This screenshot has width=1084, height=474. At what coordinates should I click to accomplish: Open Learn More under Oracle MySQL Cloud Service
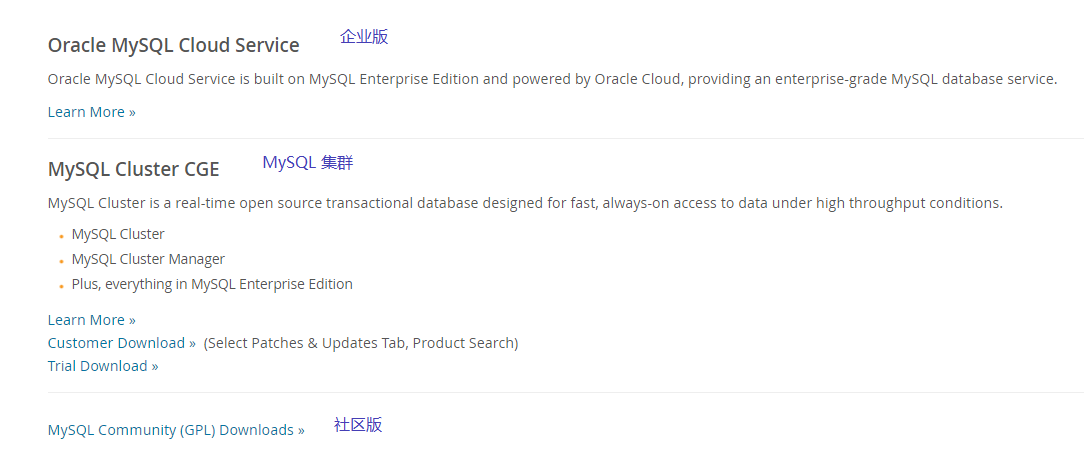click(x=92, y=112)
